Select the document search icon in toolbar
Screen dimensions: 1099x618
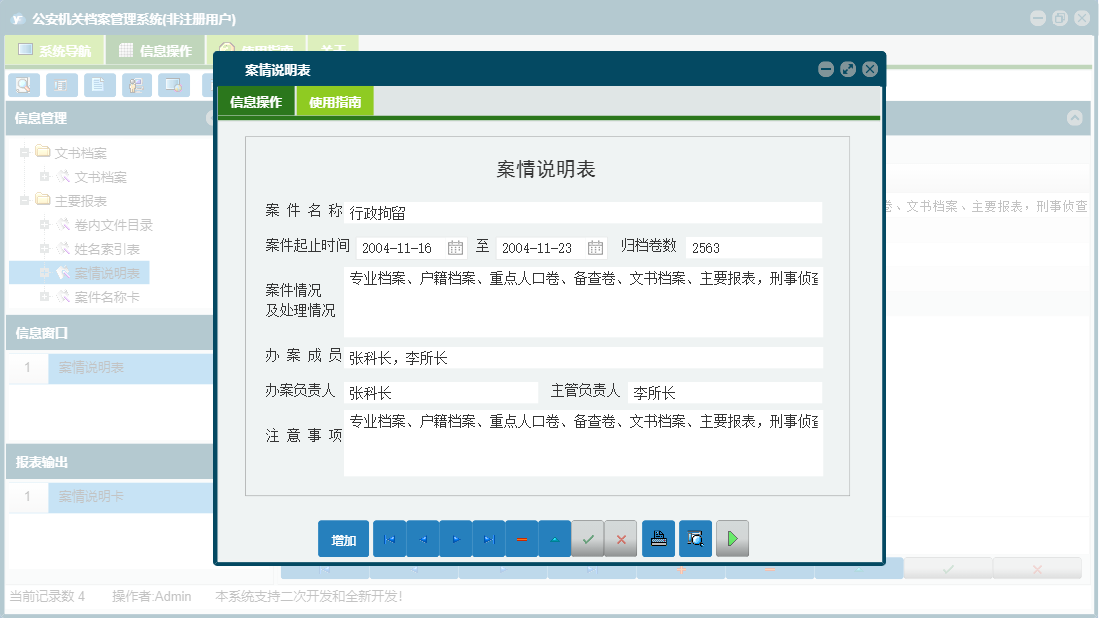click(23, 85)
